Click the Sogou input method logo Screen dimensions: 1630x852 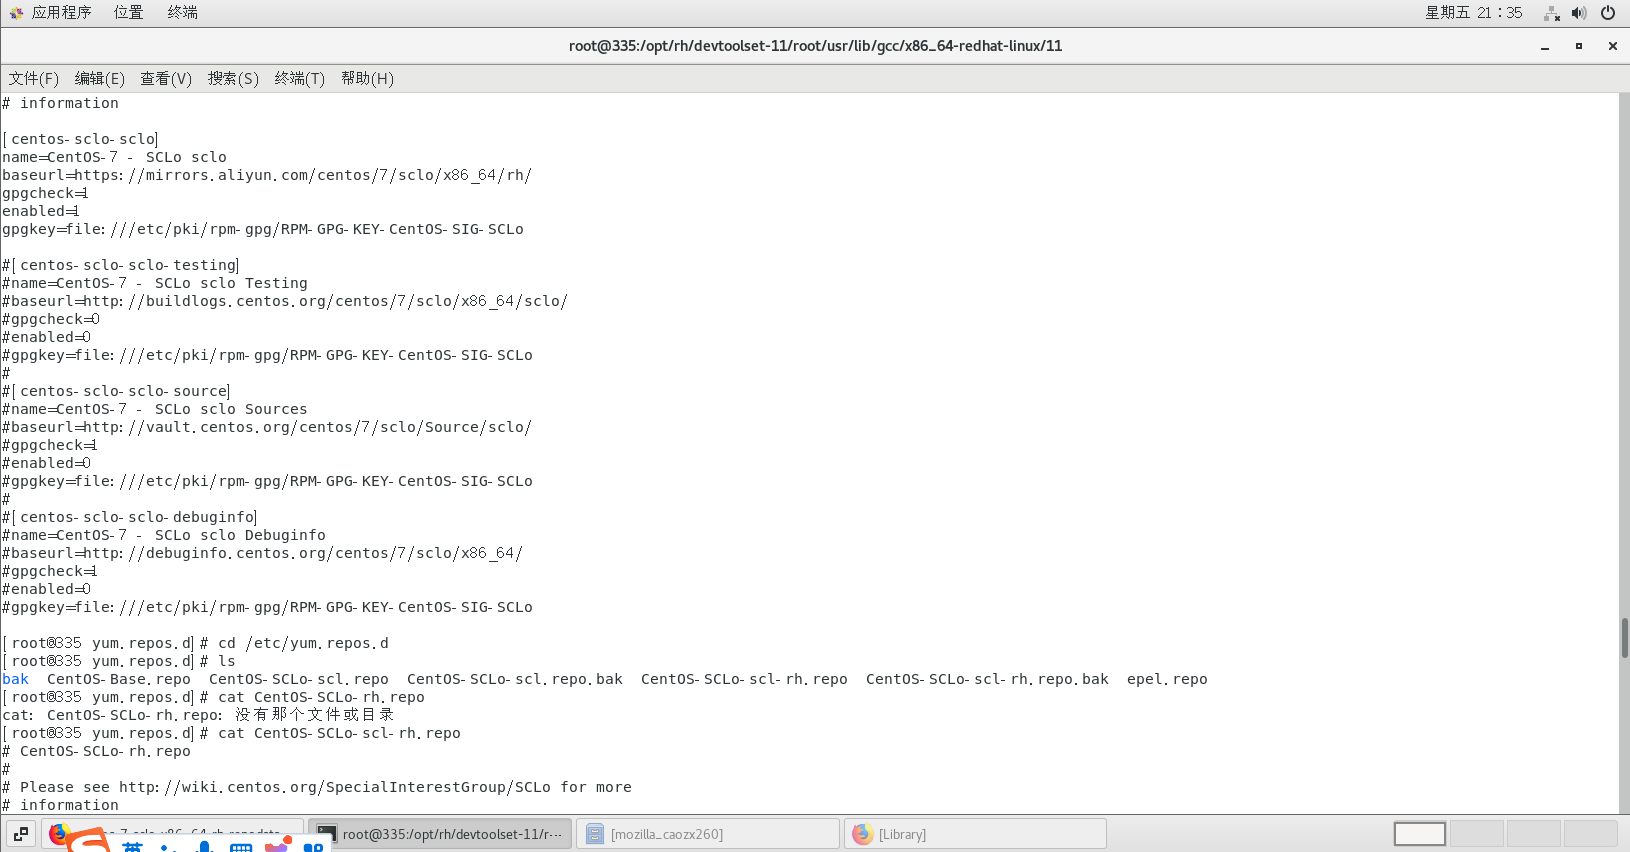click(89, 841)
